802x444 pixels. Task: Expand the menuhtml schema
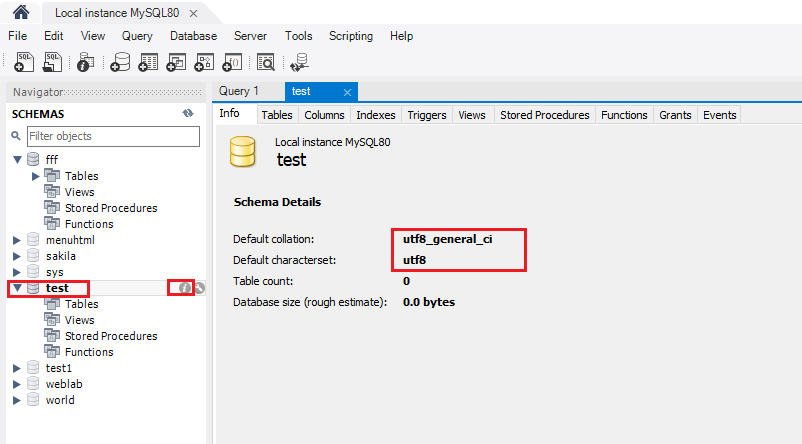coord(17,240)
